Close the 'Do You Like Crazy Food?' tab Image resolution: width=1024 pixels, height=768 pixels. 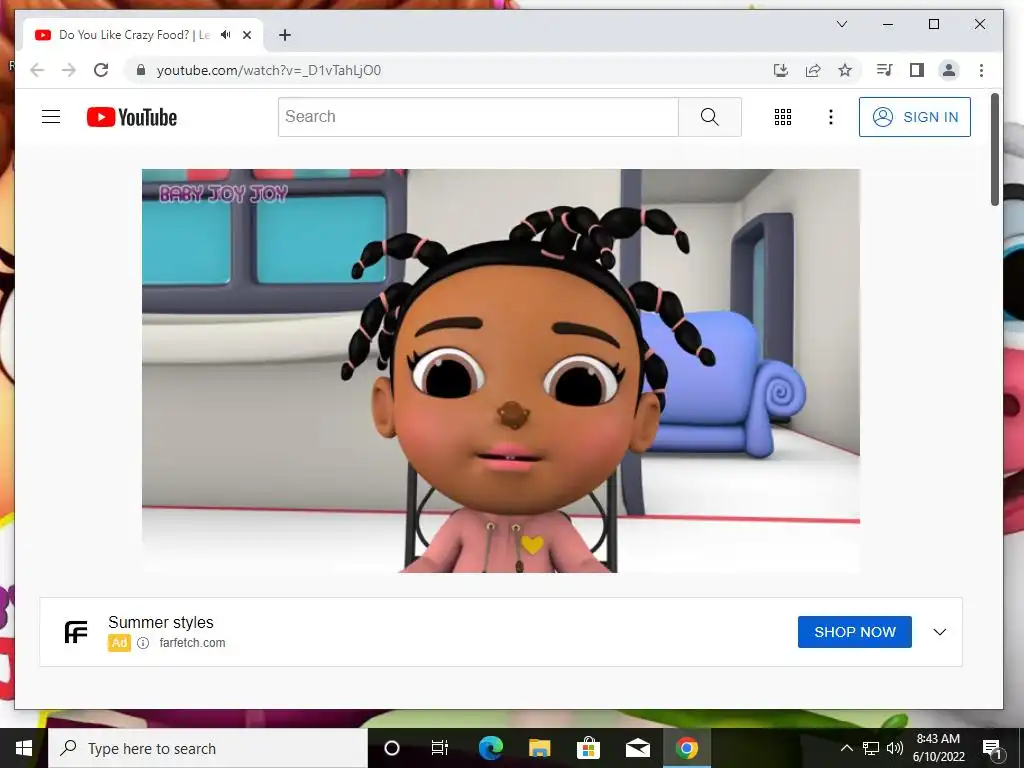(247, 35)
